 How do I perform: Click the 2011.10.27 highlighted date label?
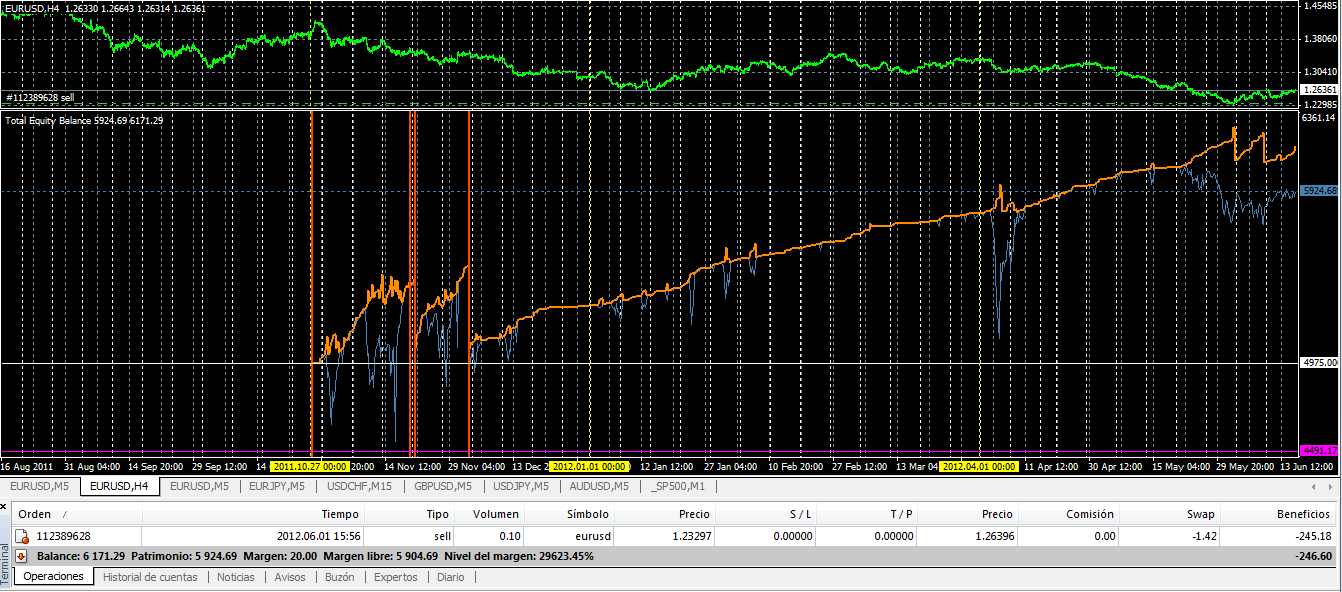click(x=309, y=466)
